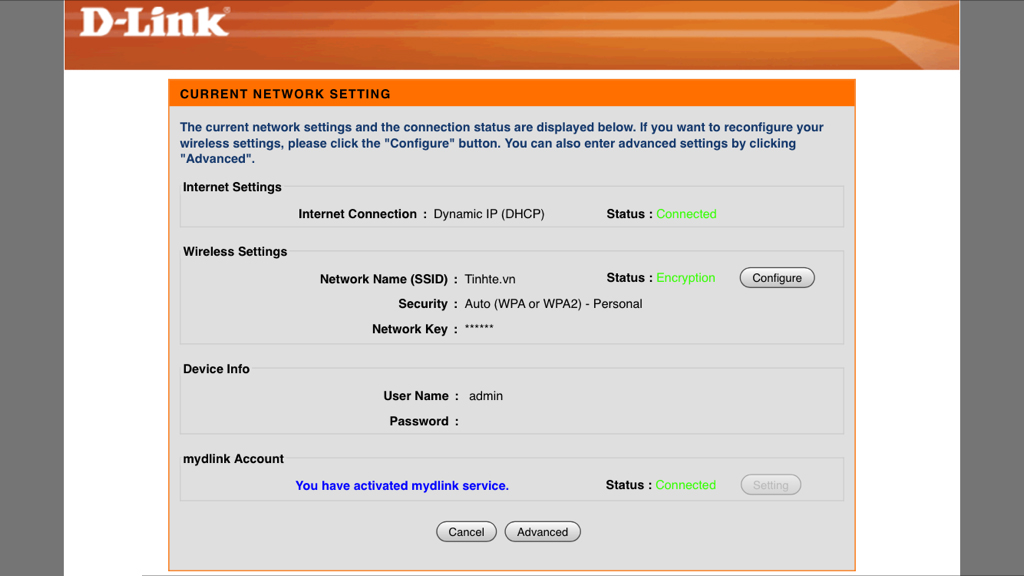Open the Advanced settings button
This screenshot has height=576, width=1024.
[542, 532]
